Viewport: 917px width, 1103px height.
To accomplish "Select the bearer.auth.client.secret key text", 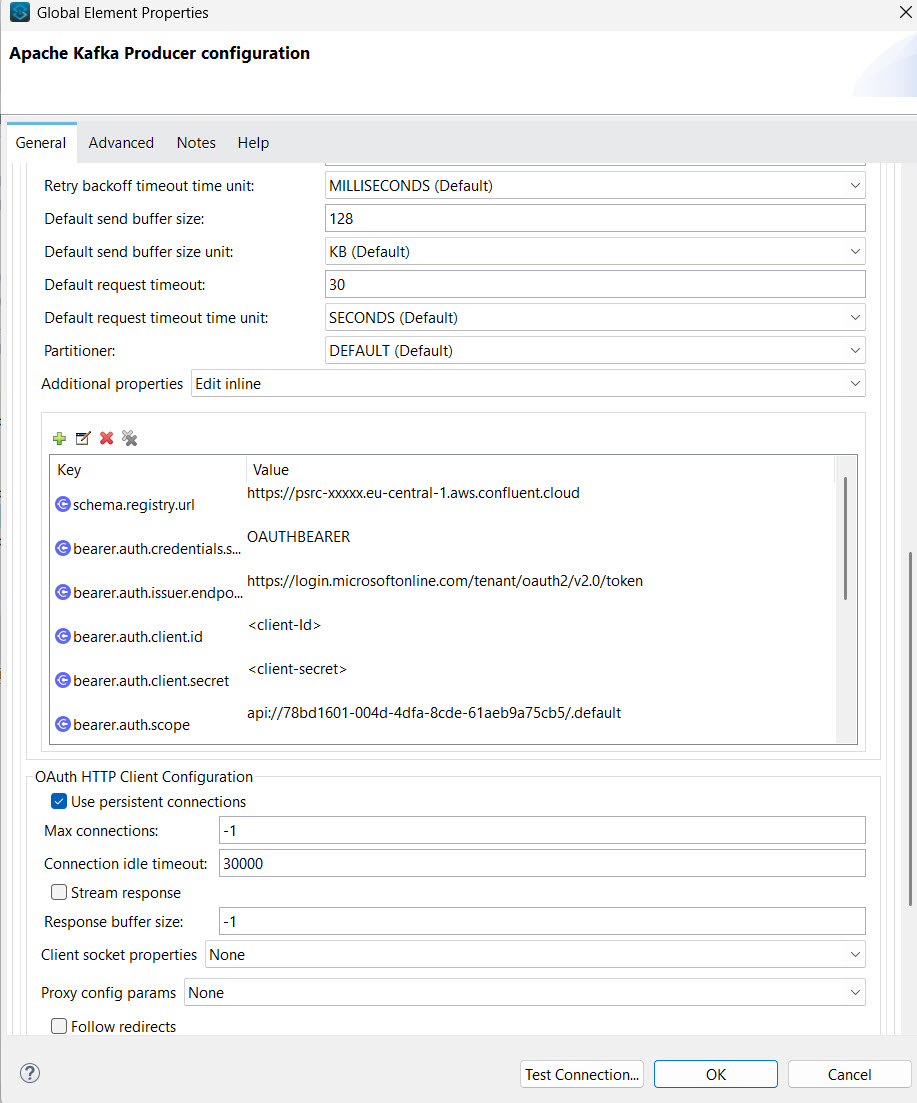I will tap(151, 680).
